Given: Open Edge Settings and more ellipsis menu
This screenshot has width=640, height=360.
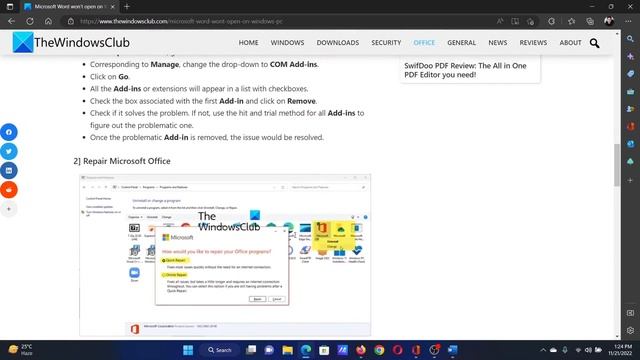Looking at the screenshot, I should [628, 21].
